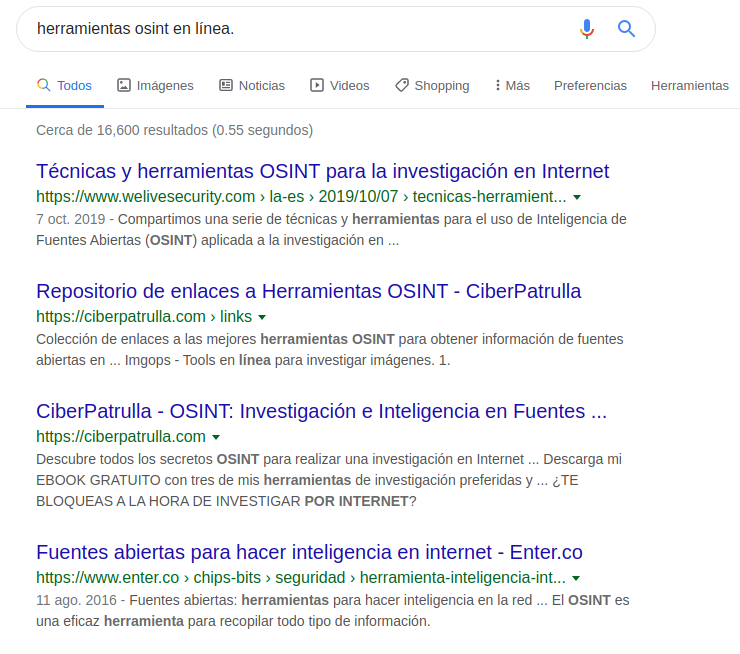Click 'EBOOK GRATUITO' snippet text
740x654 pixels.
98,480
